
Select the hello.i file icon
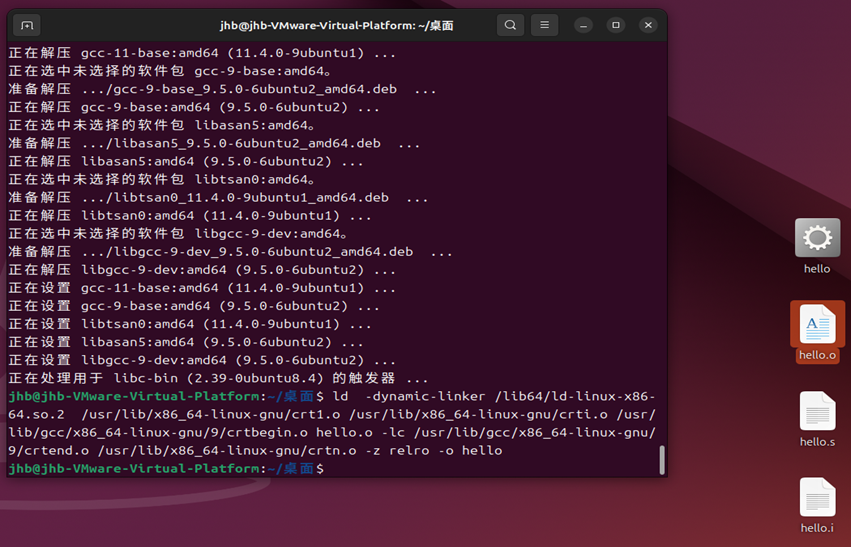point(817,505)
